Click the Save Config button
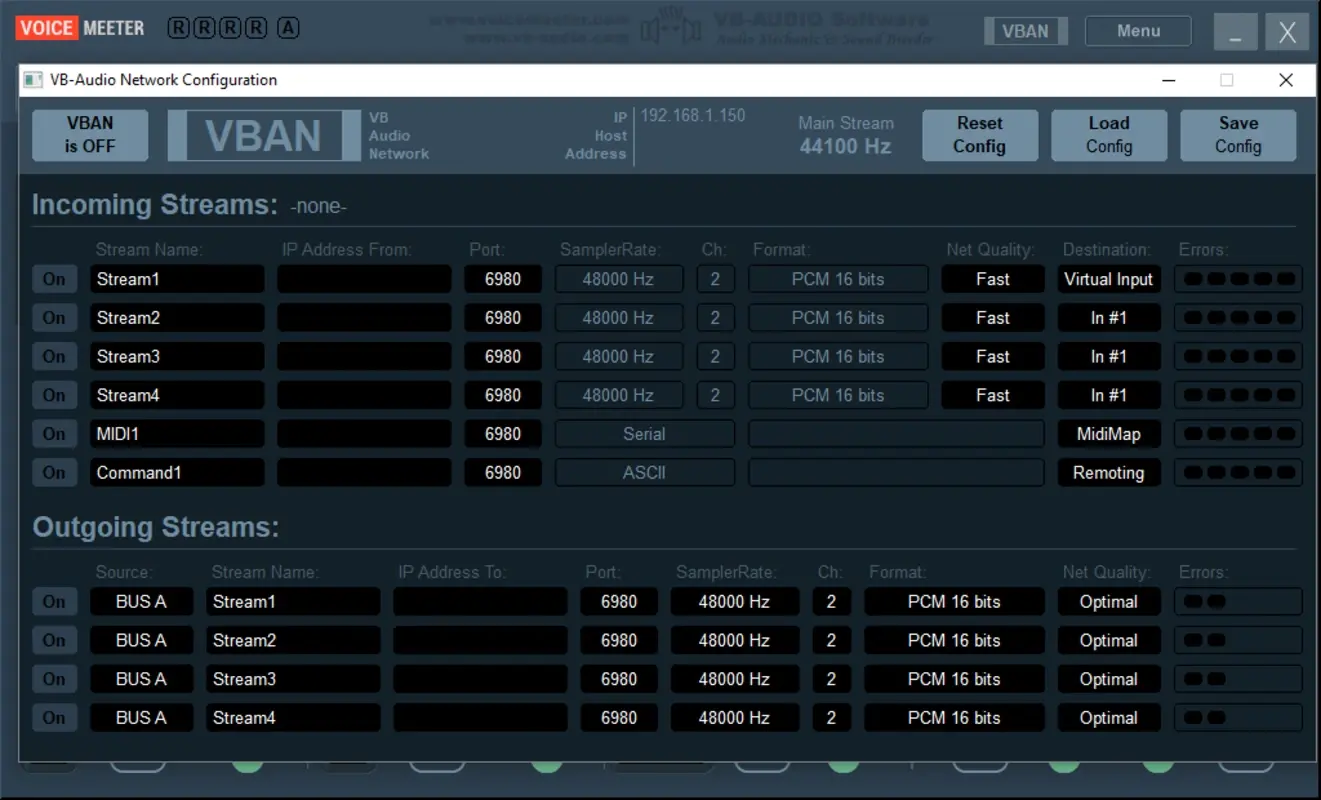Viewport: 1321px width, 800px height. 1238,135
